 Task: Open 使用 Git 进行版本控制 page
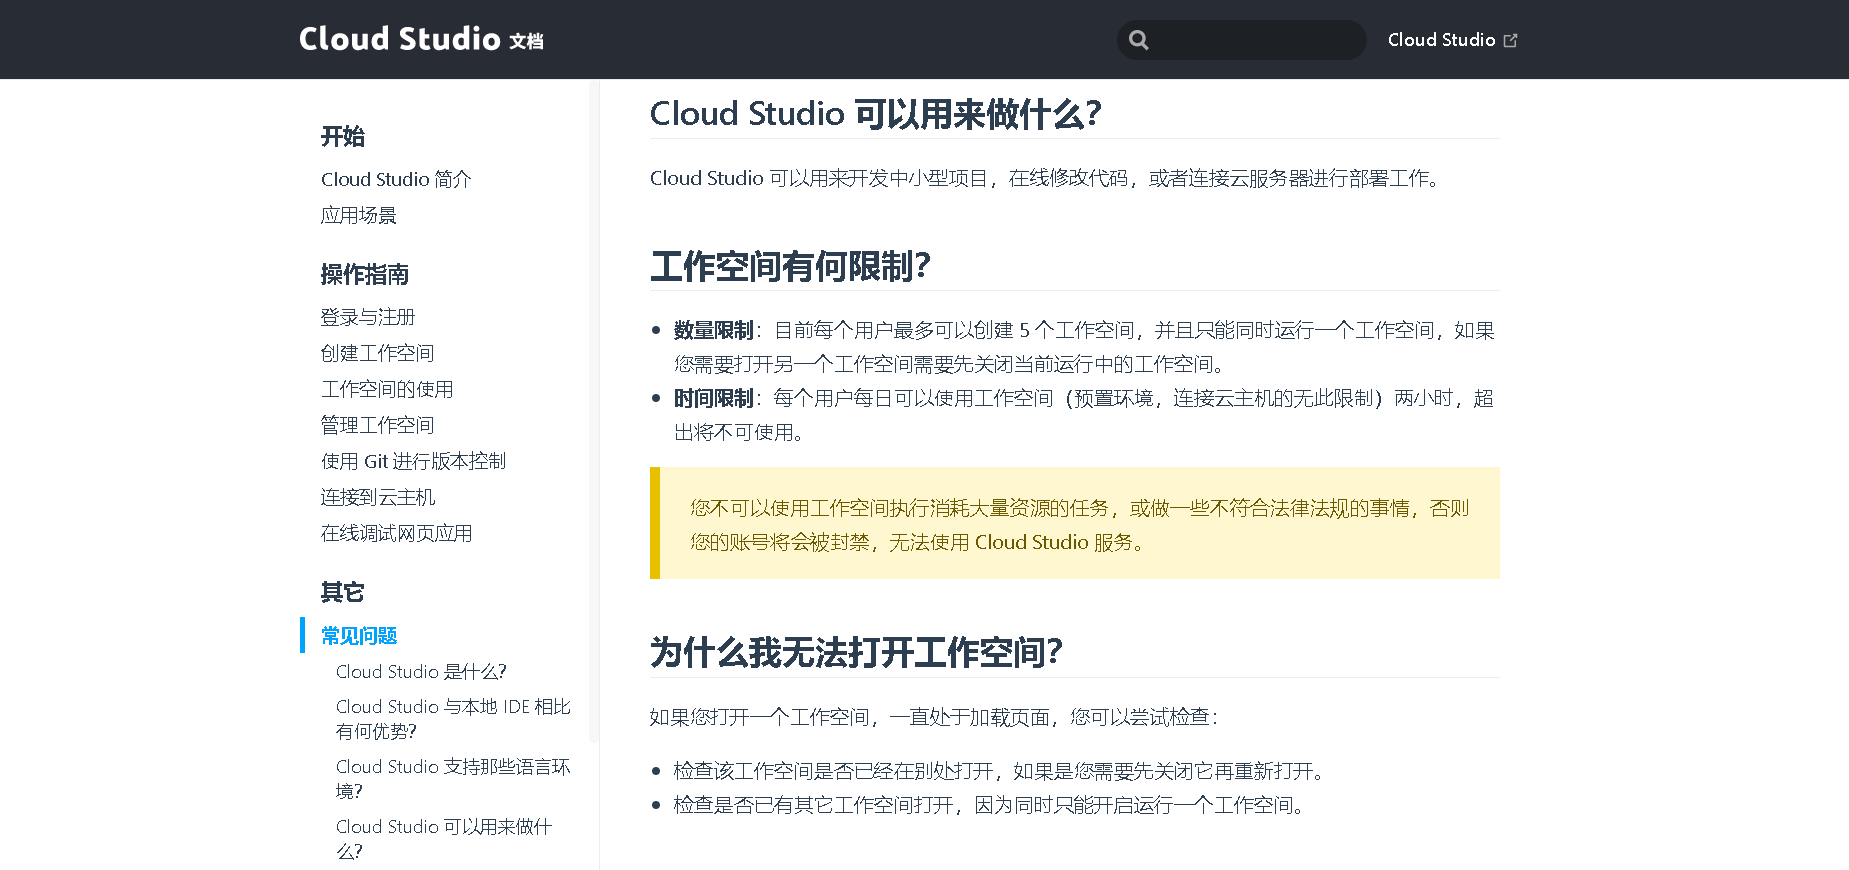413,461
